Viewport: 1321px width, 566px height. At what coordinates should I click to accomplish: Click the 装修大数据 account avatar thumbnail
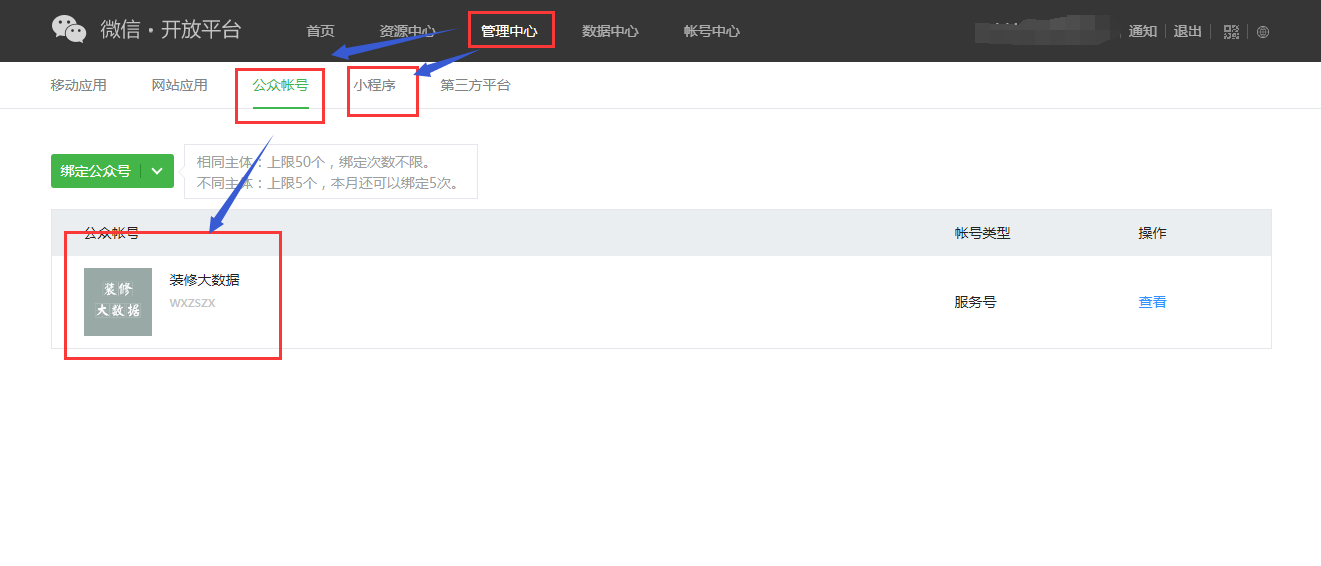118,302
